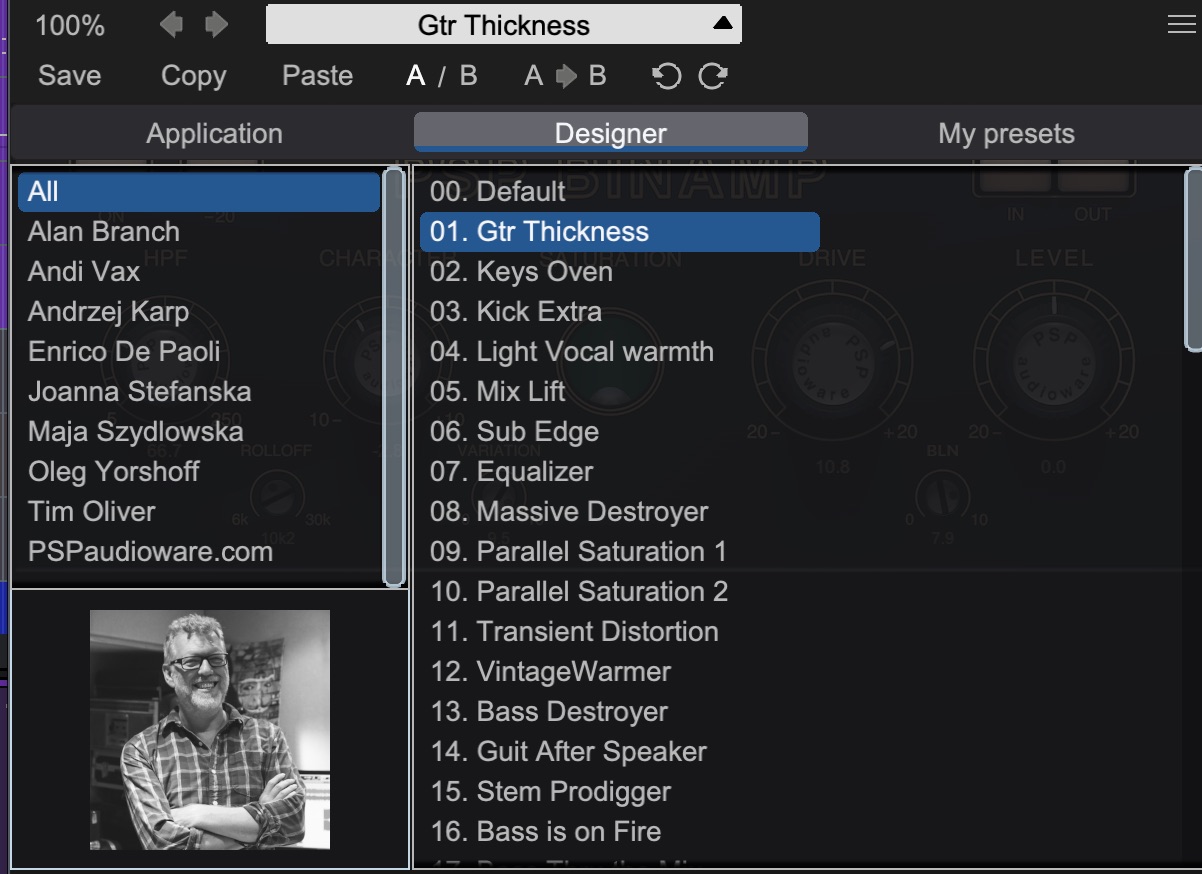Open the hamburger menu icon
This screenshot has width=1202, height=874.
click(x=1181, y=25)
